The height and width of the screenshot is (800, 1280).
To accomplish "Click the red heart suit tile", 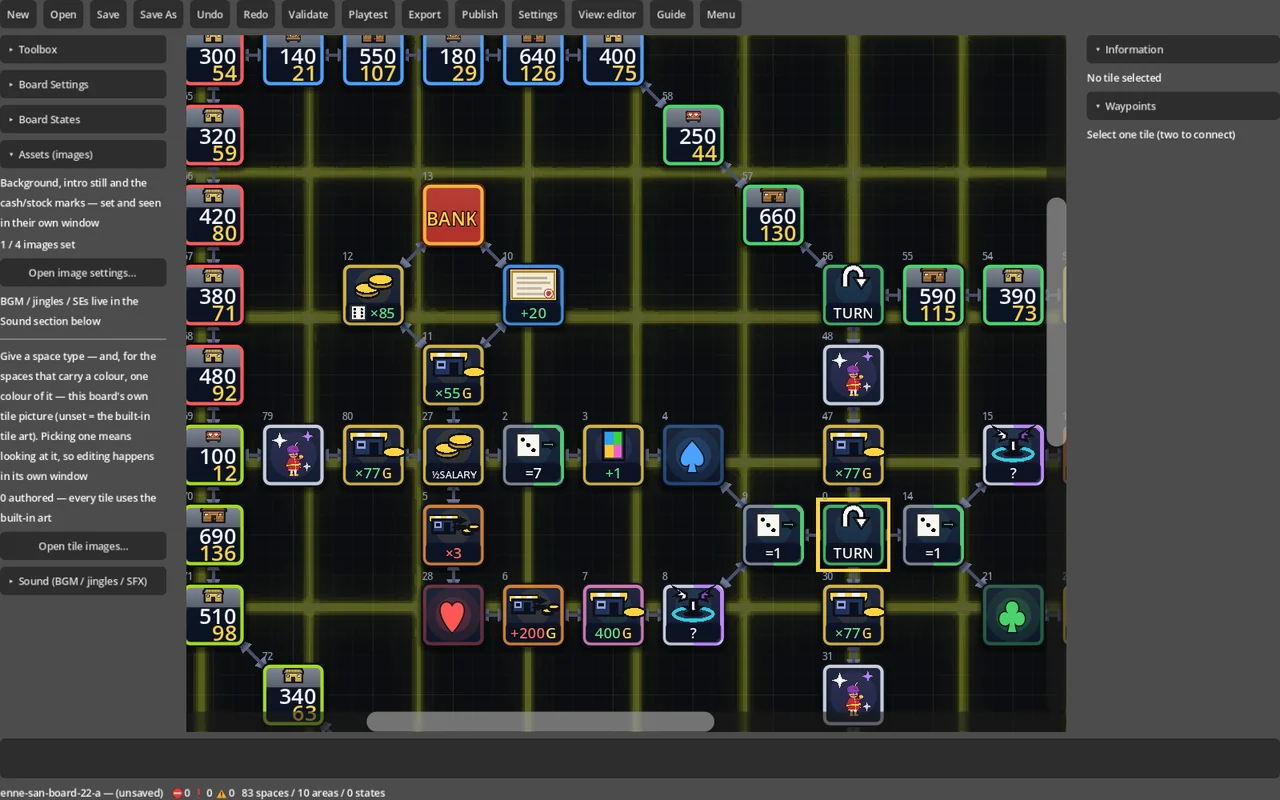I will click(453, 615).
